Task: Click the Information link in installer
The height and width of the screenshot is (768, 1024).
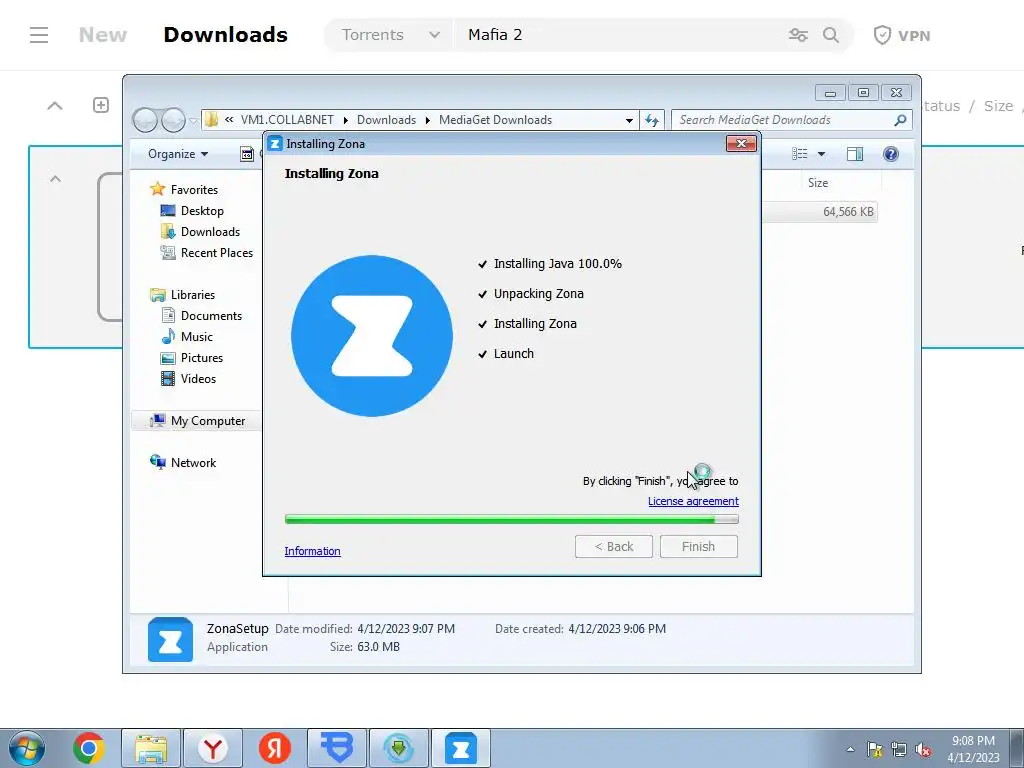Action: click(x=312, y=551)
